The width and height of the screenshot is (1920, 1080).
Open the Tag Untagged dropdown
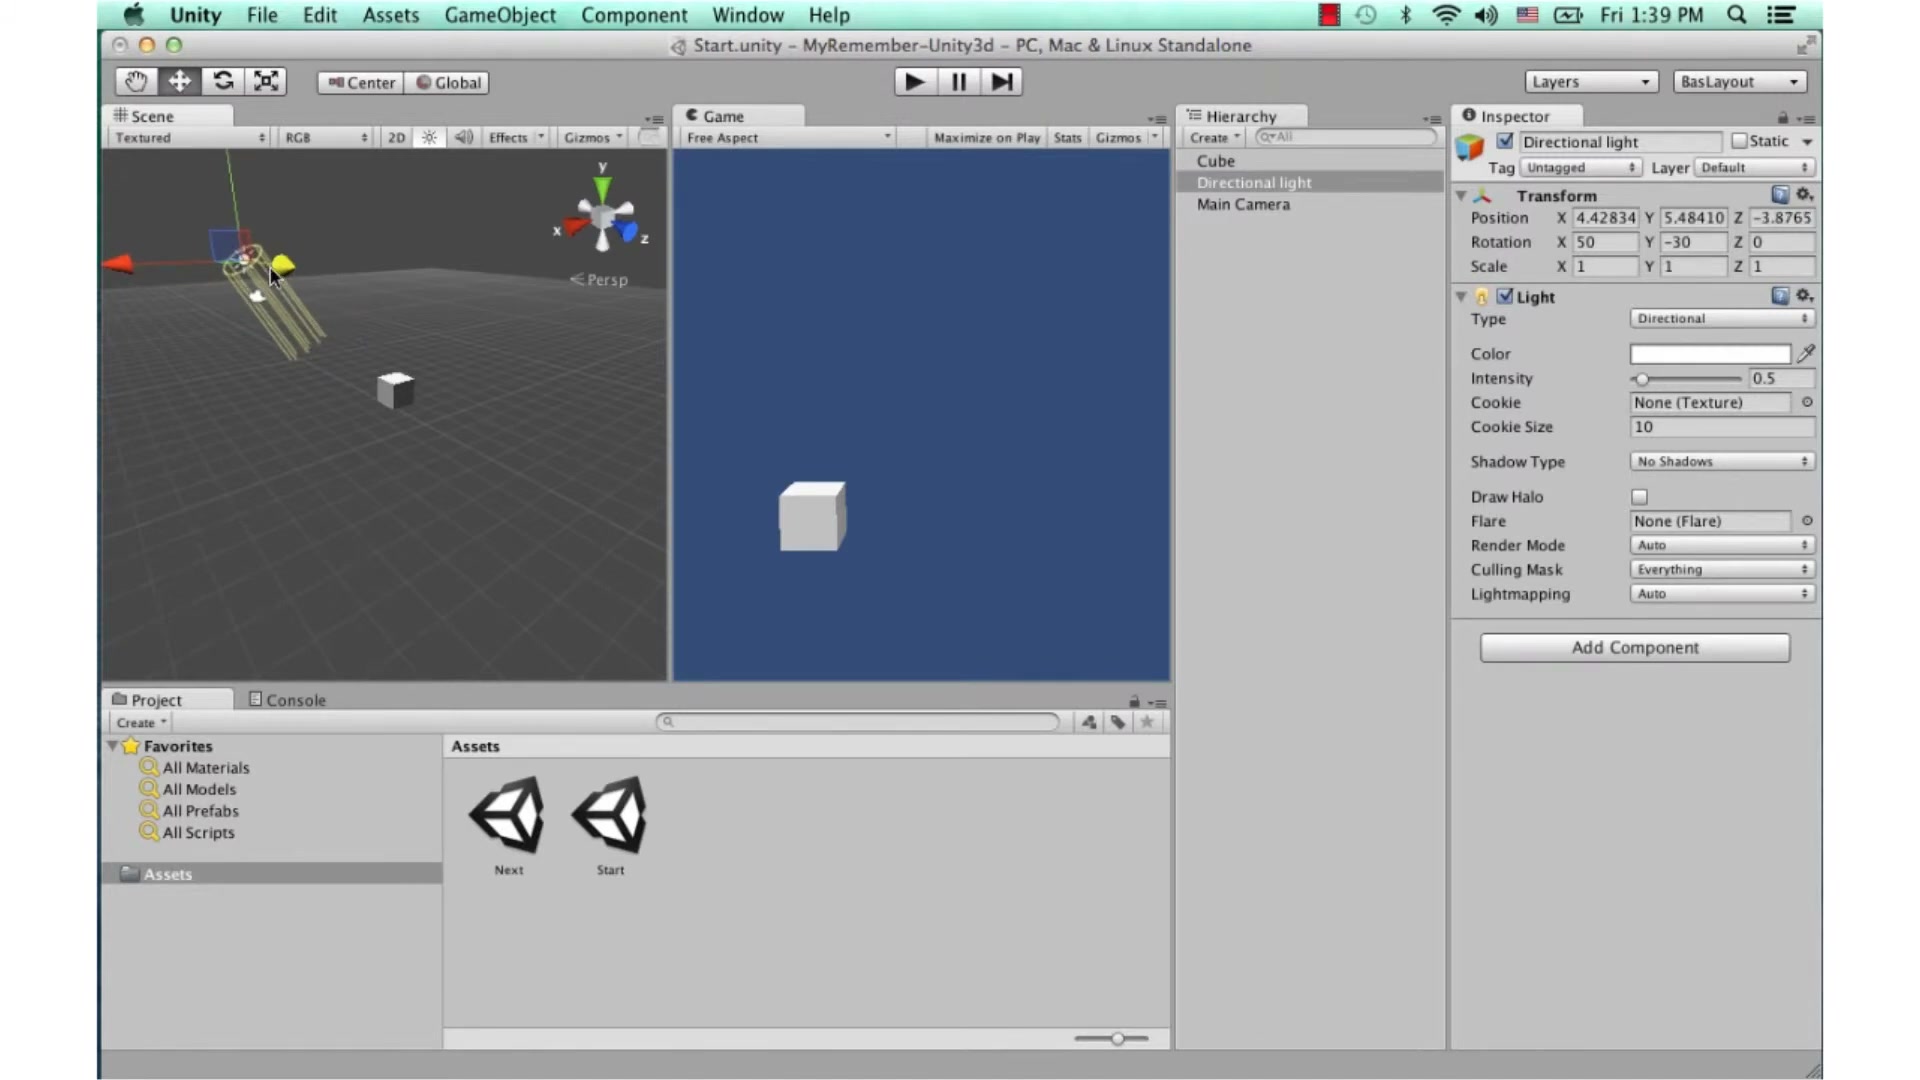[x=1580, y=168]
